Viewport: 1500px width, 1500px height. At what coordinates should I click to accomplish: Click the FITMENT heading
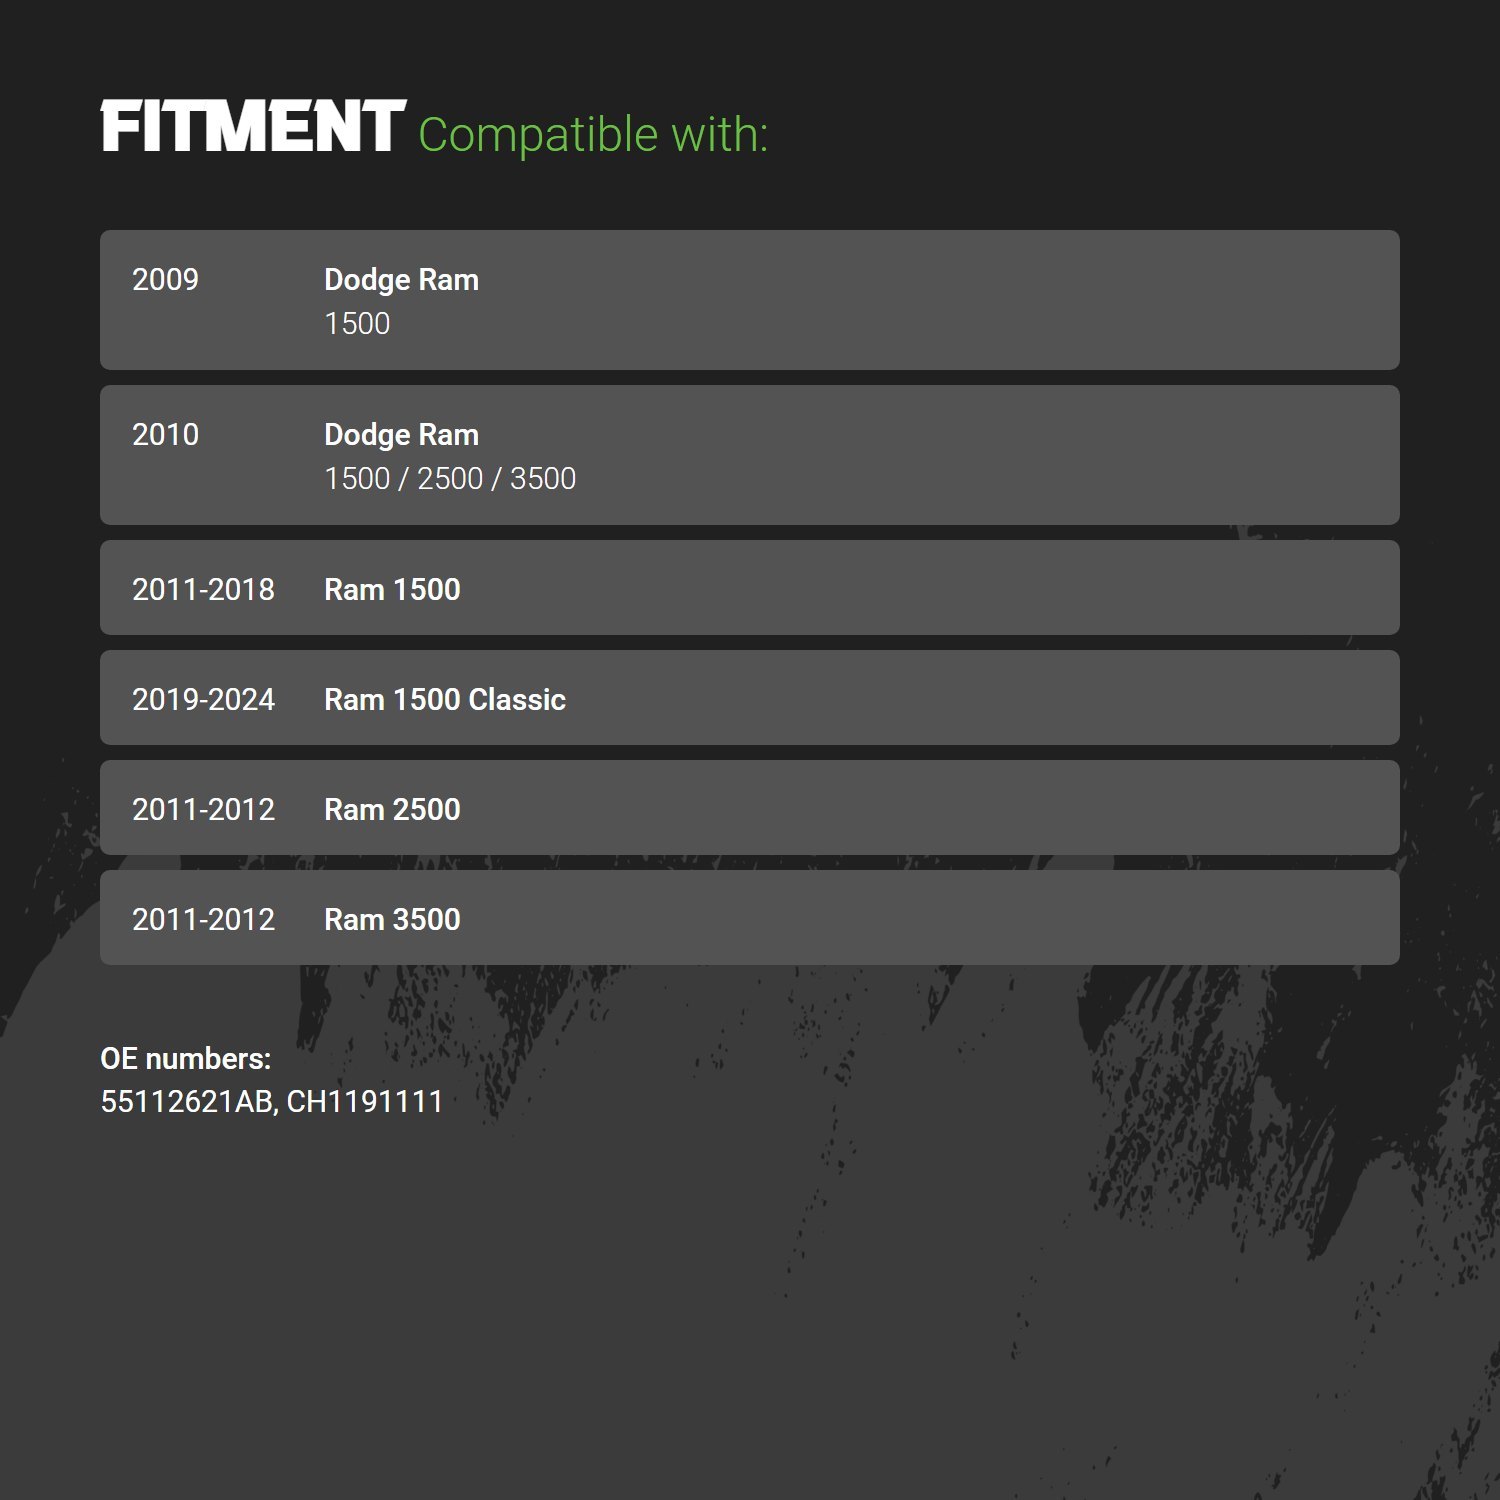click(x=253, y=127)
